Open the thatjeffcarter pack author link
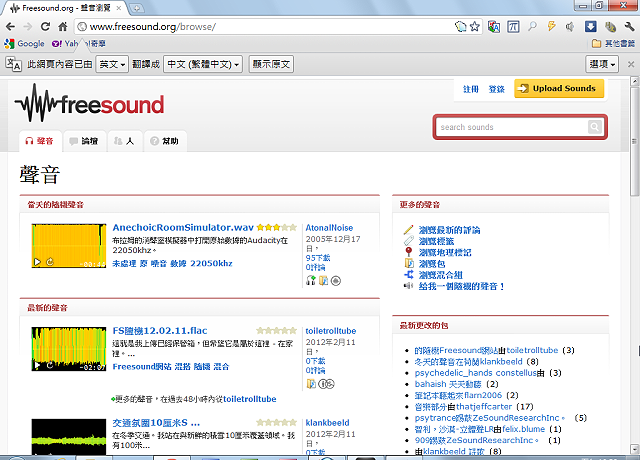 point(484,407)
